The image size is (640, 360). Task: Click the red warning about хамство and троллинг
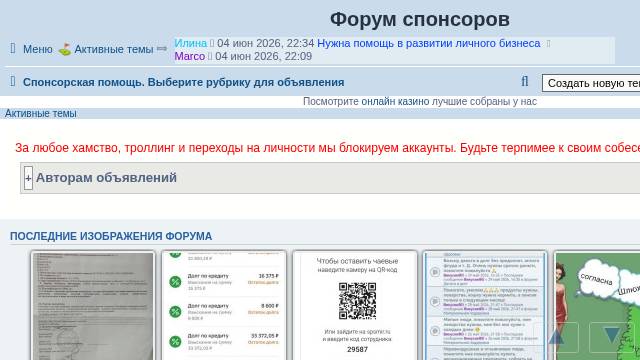point(327,148)
